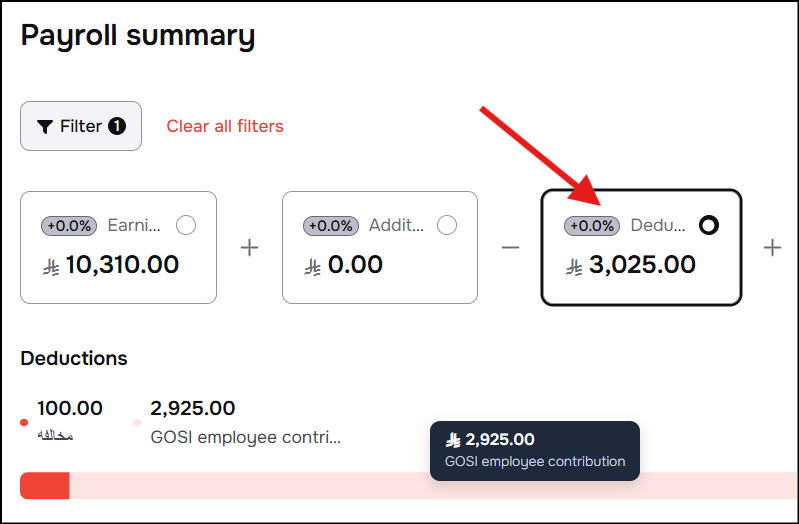Select the Additions radio button
Viewport: 799px width, 524px height.
447,225
